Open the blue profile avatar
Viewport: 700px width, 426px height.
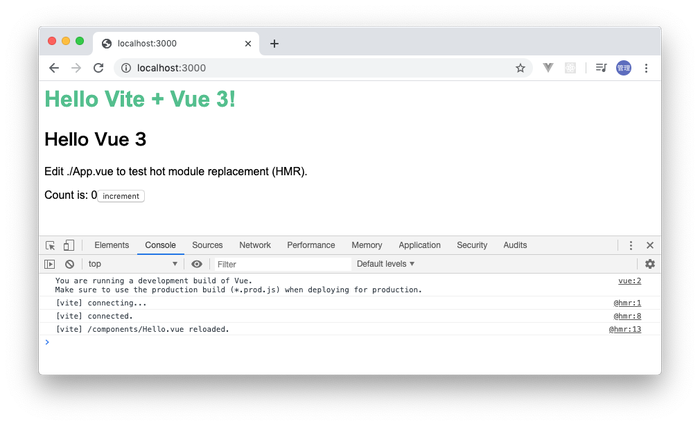coord(624,68)
